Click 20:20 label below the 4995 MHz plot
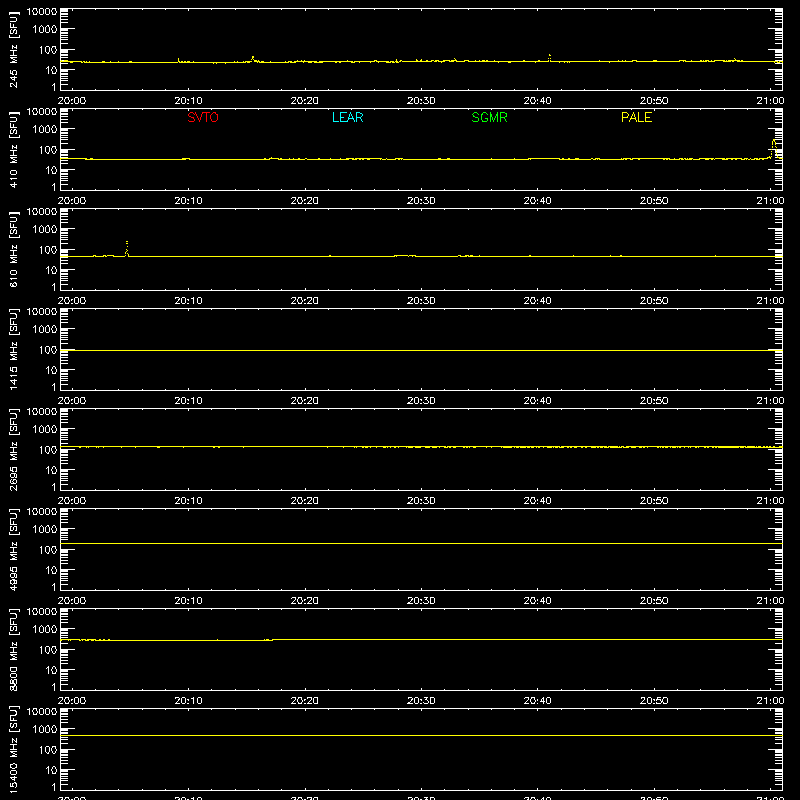This screenshot has height=800, width=800. coord(305,601)
